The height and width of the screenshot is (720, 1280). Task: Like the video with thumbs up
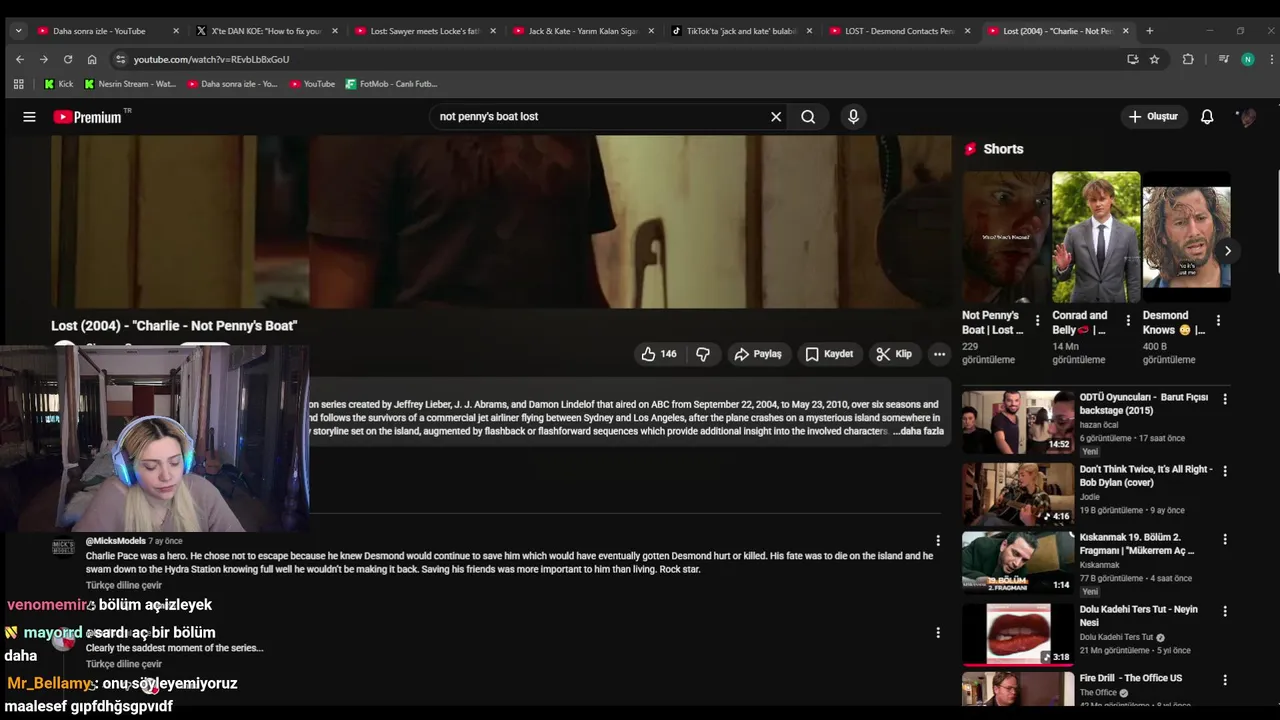point(659,354)
